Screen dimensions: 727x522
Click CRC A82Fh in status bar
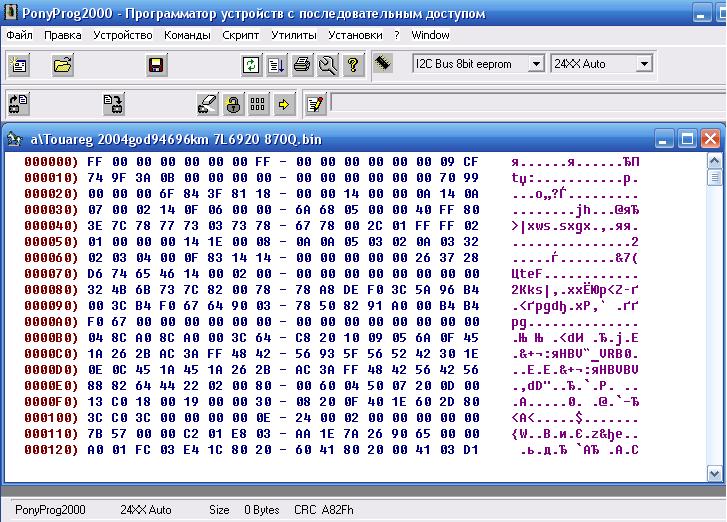[324, 510]
